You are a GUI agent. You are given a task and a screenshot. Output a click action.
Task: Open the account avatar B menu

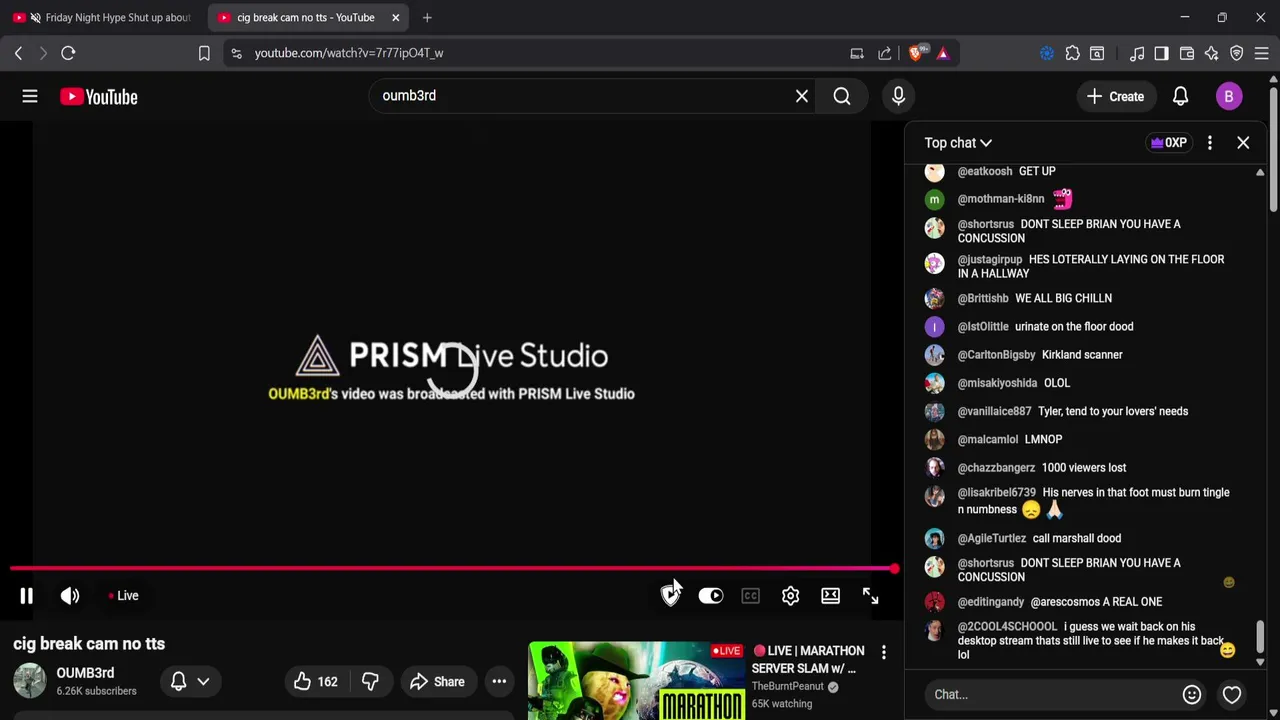click(x=1229, y=96)
